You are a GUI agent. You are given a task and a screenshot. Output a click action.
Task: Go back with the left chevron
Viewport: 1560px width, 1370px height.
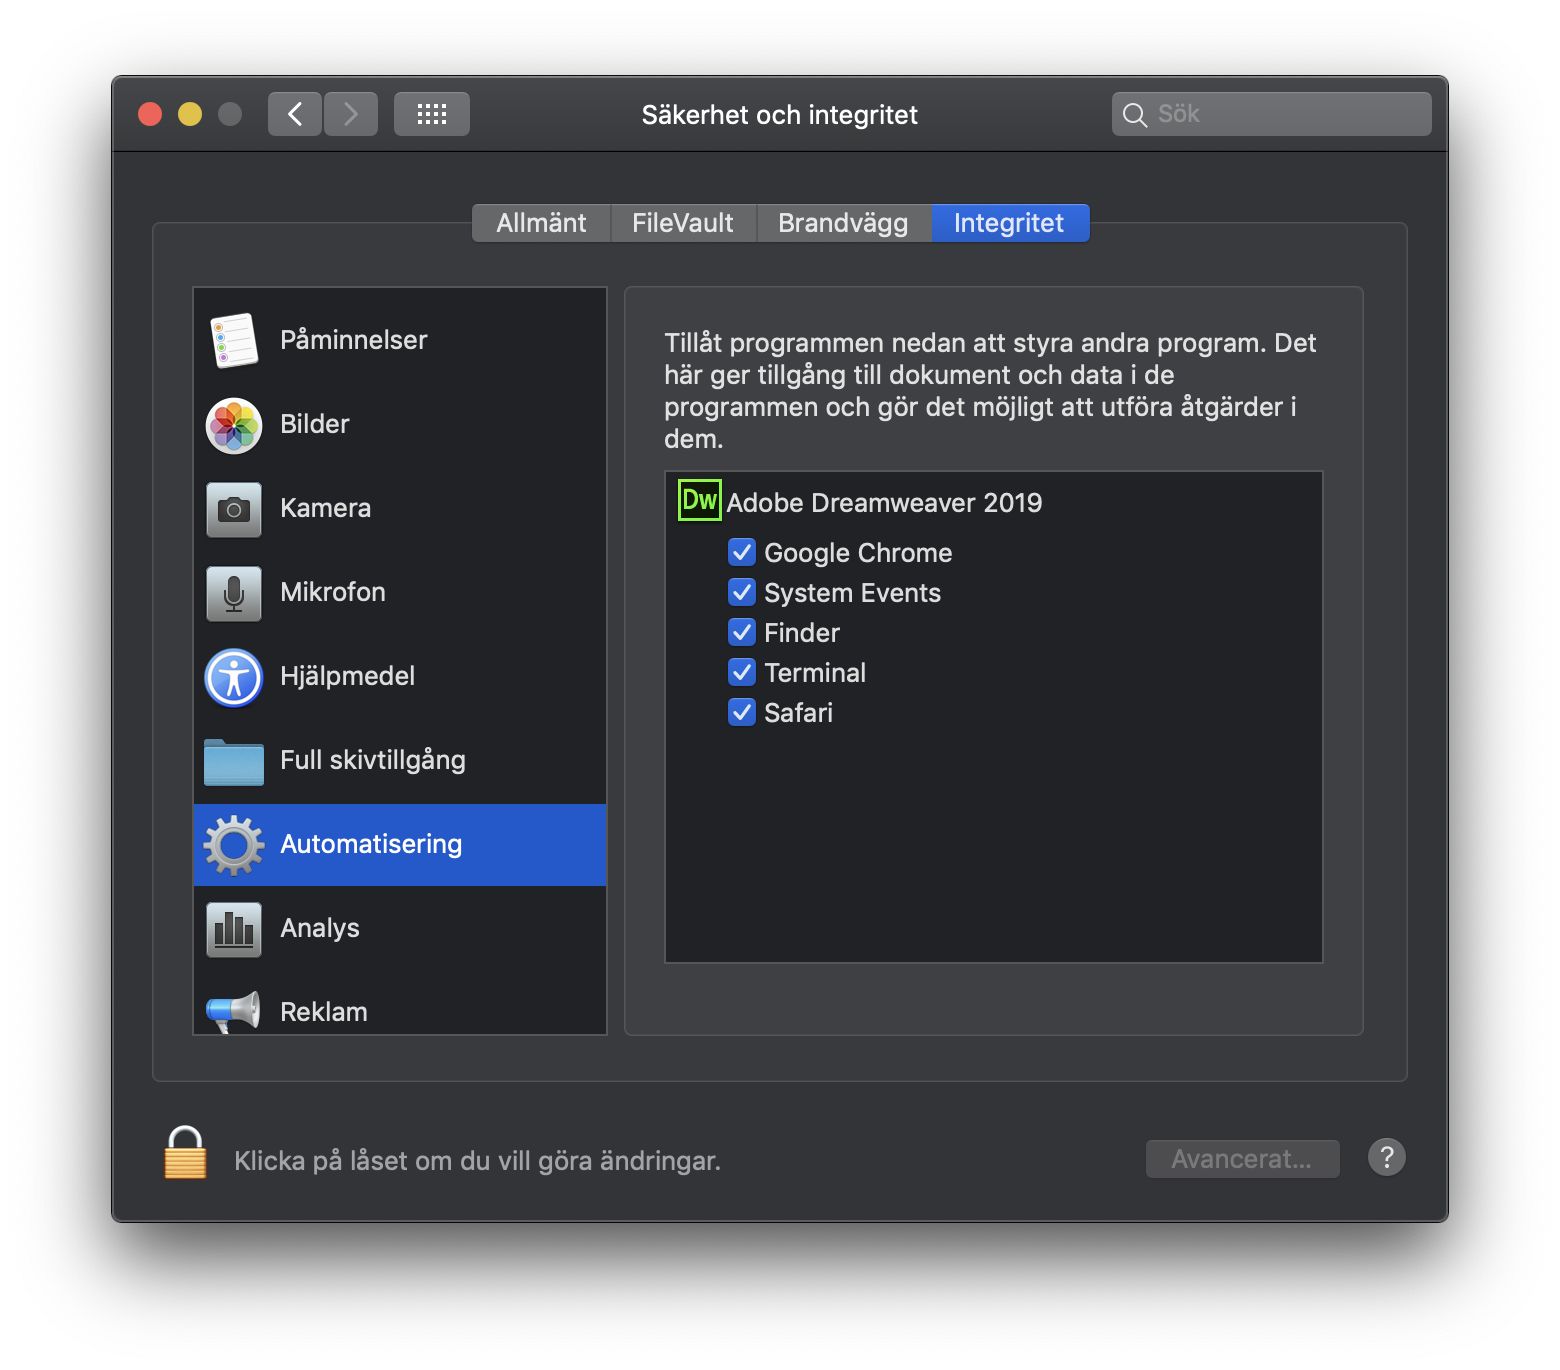tap(295, 114)
